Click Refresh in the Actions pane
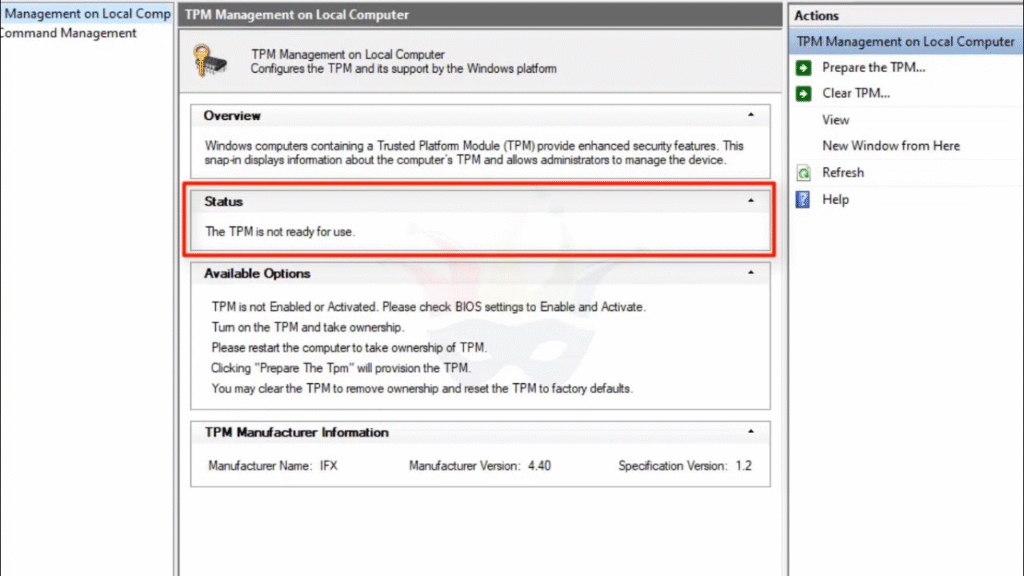 coord(842,172)
